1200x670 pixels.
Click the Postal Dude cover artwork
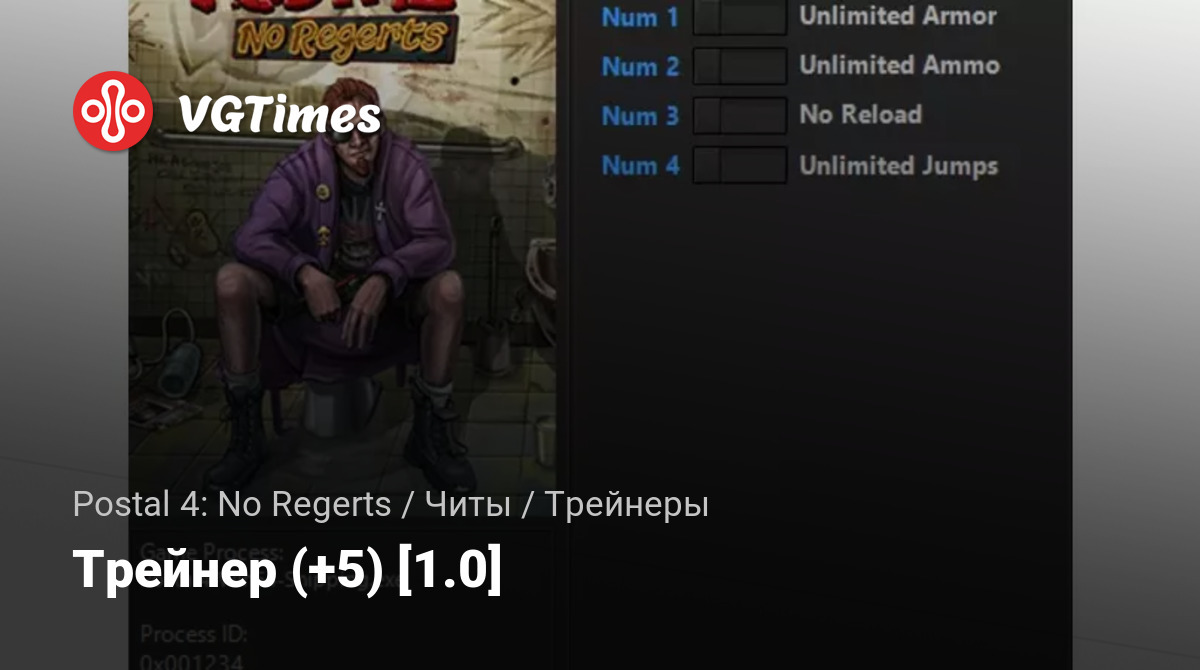[343, 280]
